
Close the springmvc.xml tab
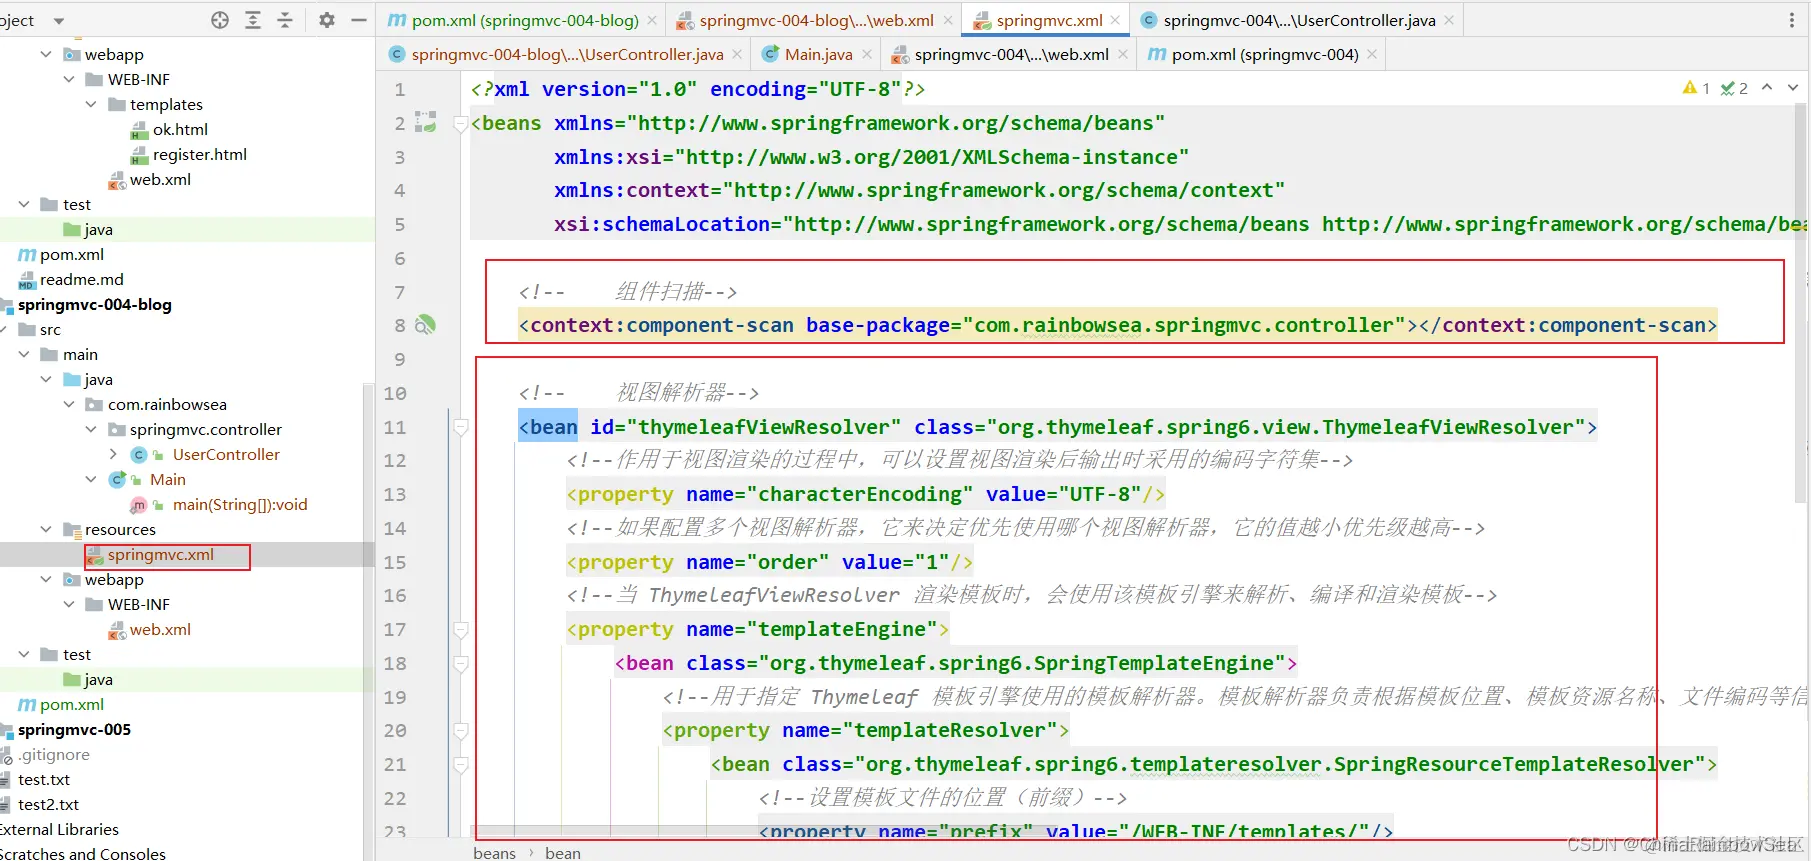[x=1115, y=20]
